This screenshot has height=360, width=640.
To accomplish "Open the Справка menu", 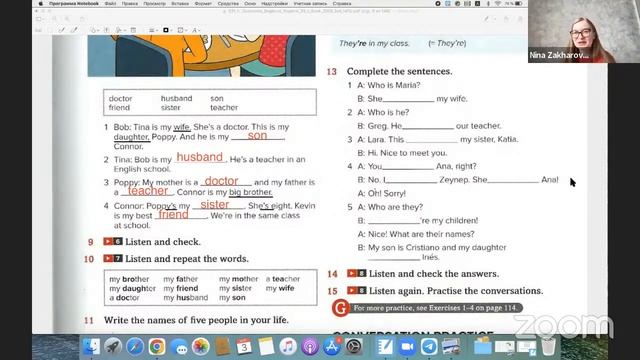I will (342, 4).
